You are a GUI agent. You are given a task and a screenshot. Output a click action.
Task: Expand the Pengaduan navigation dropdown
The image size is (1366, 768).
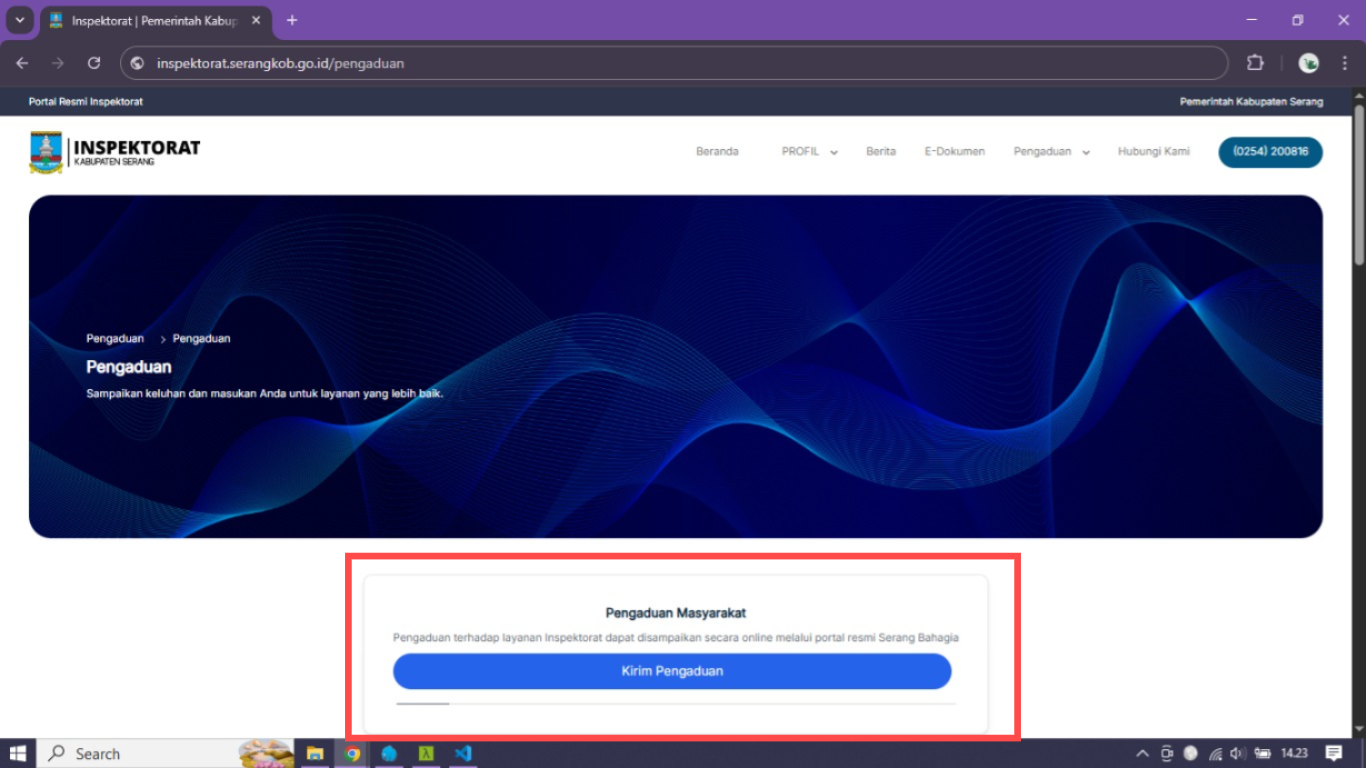pos(1051,152)
